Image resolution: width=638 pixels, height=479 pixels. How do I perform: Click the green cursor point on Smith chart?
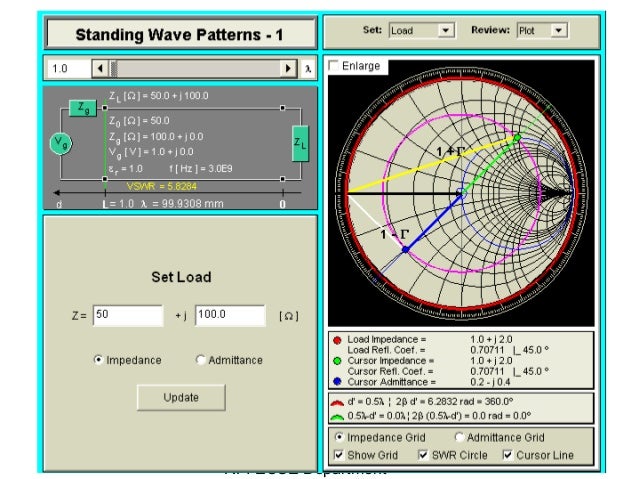pos(517,138)
